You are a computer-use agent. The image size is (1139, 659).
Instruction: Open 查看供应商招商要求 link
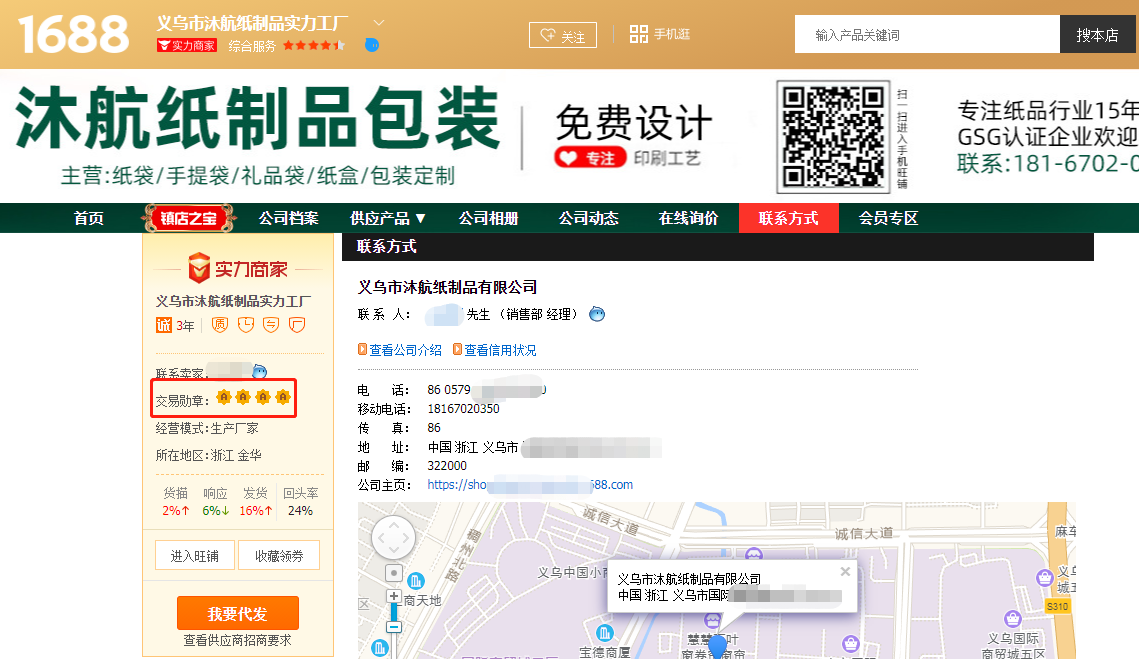[x=238, y=640]
